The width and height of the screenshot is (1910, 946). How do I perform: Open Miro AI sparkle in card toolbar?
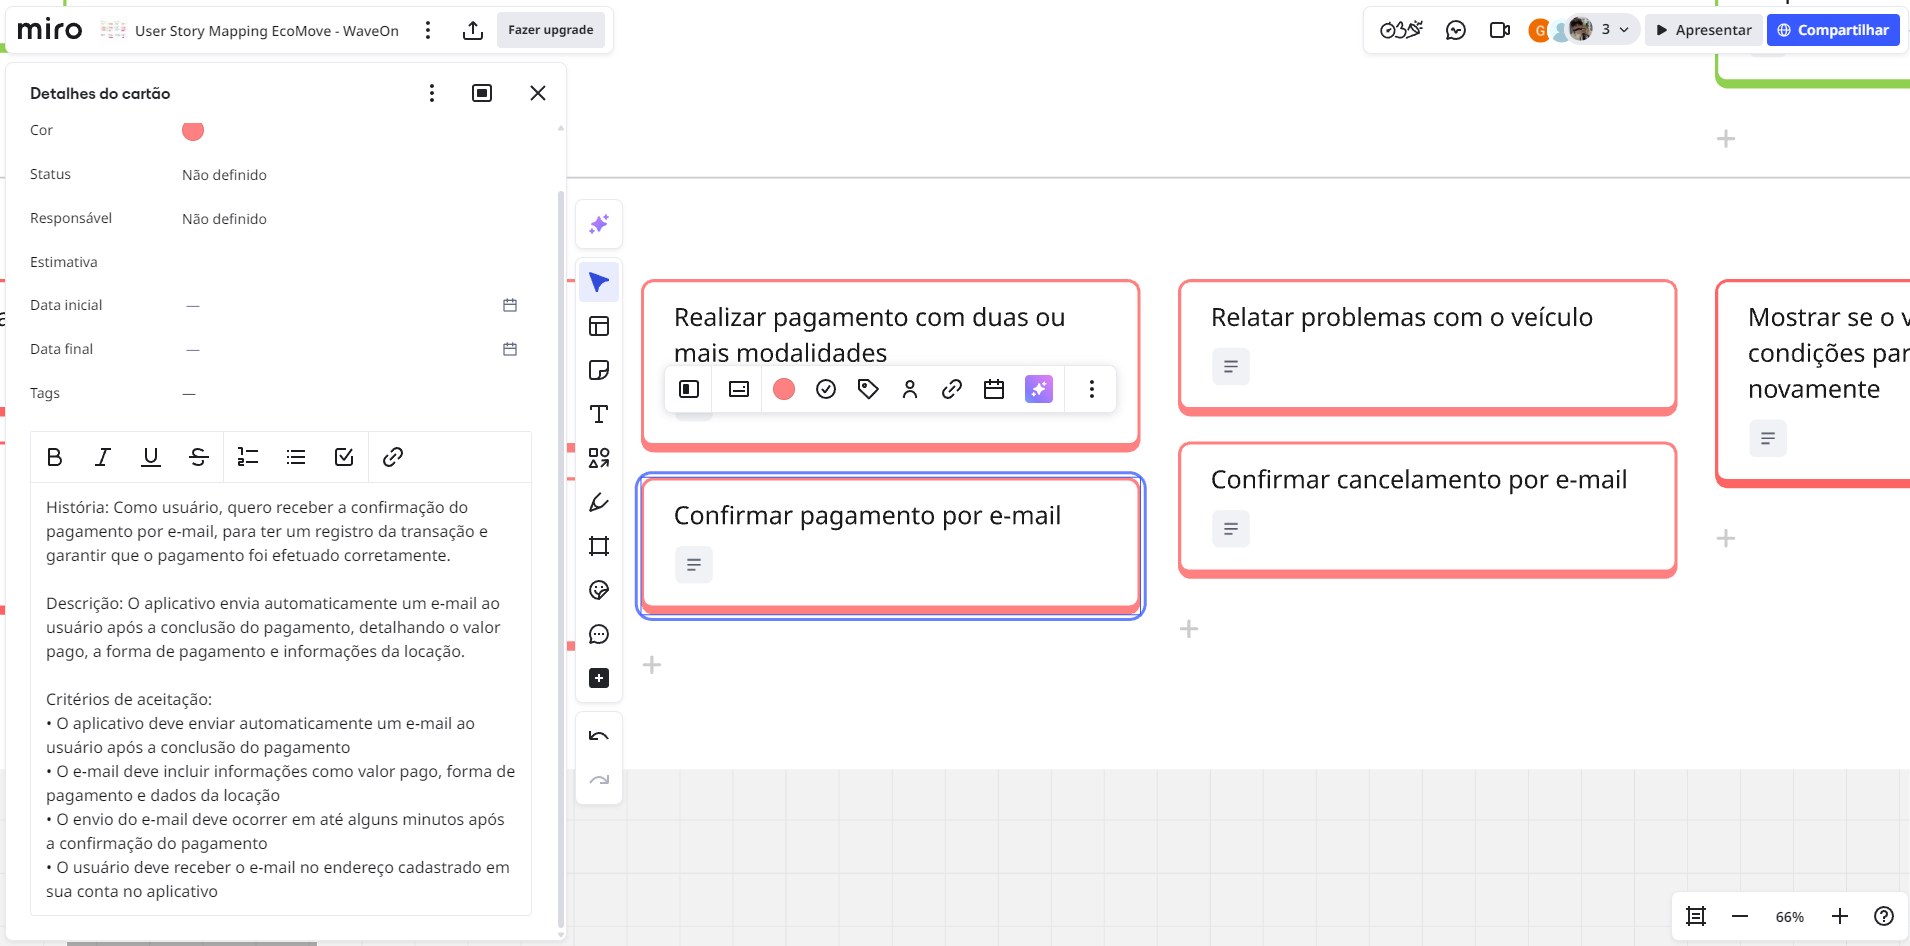pos(1039,389)
